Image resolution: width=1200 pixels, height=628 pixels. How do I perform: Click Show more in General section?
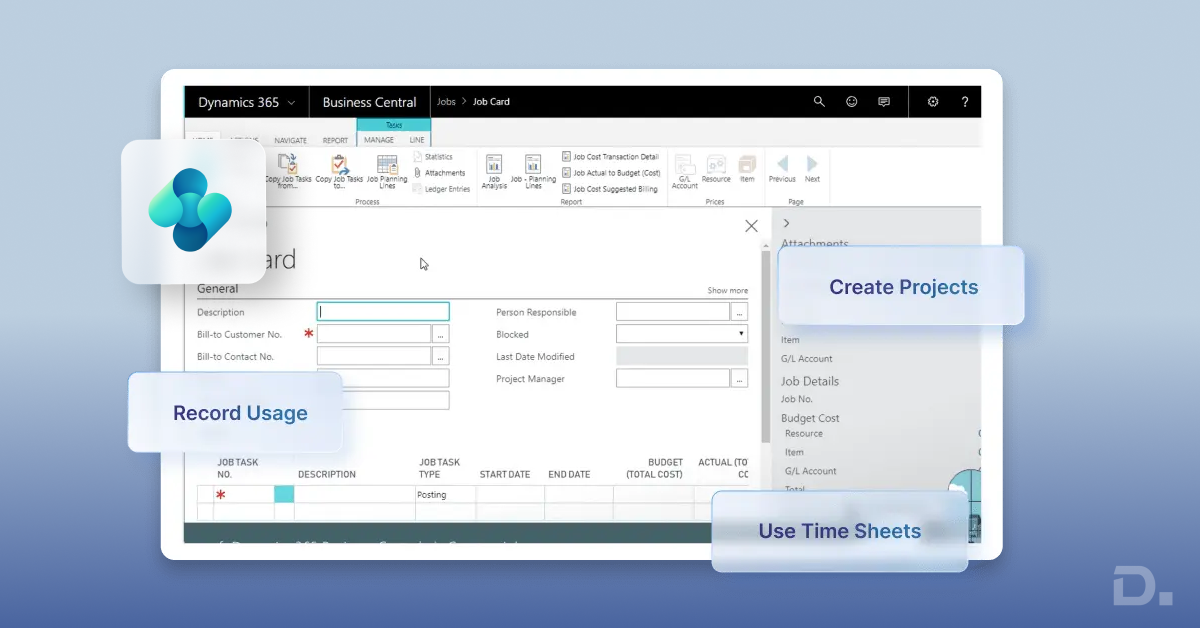[x=728, y=291]
